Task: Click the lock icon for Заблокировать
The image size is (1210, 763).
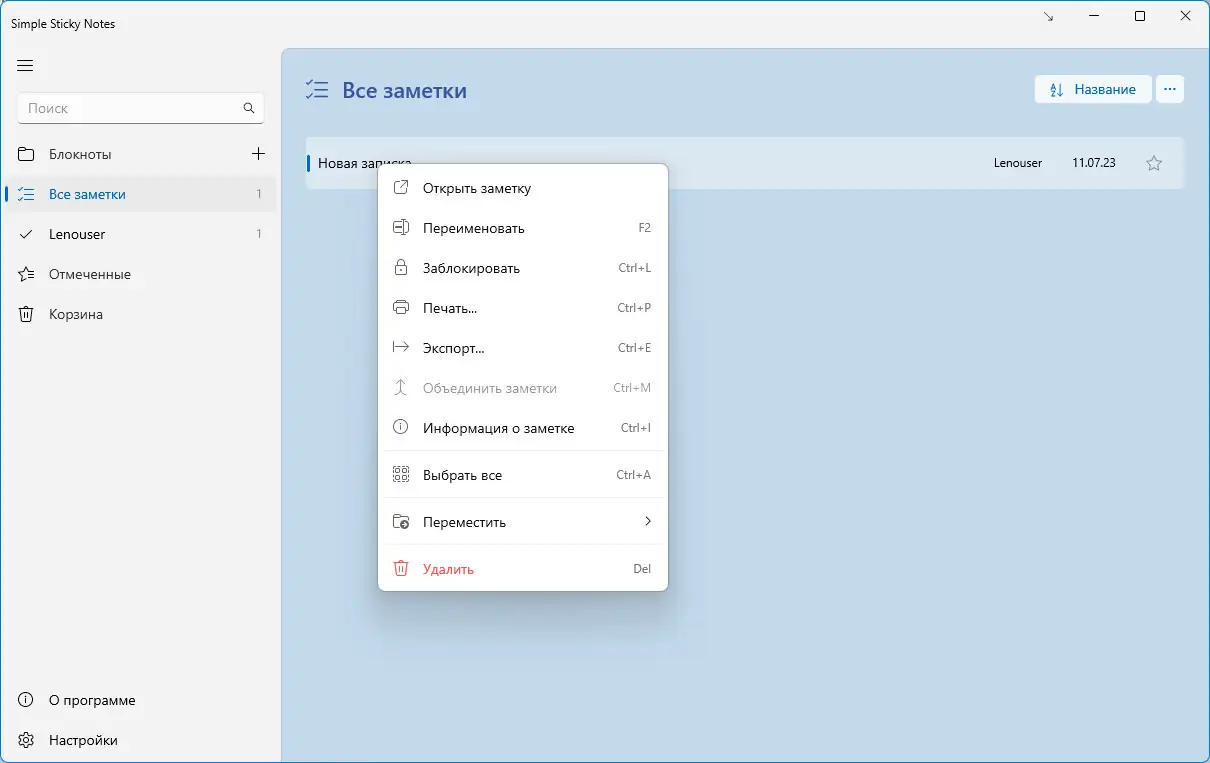Action: 401,268
